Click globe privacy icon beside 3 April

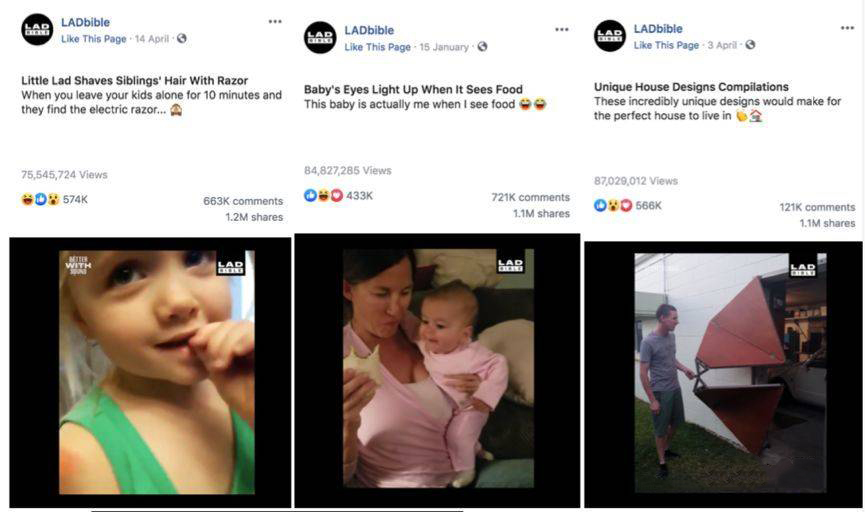[x=750, y=45]
